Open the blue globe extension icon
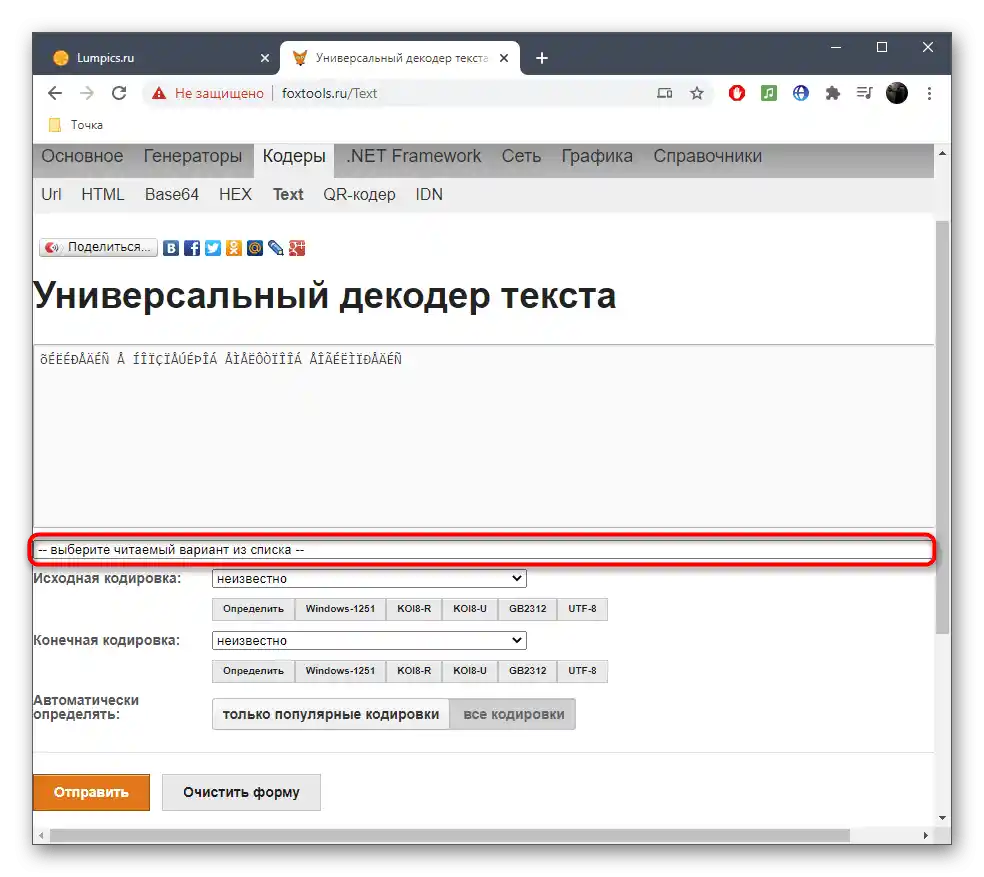This screenshot has width=984, height=877. coord(801,94)
